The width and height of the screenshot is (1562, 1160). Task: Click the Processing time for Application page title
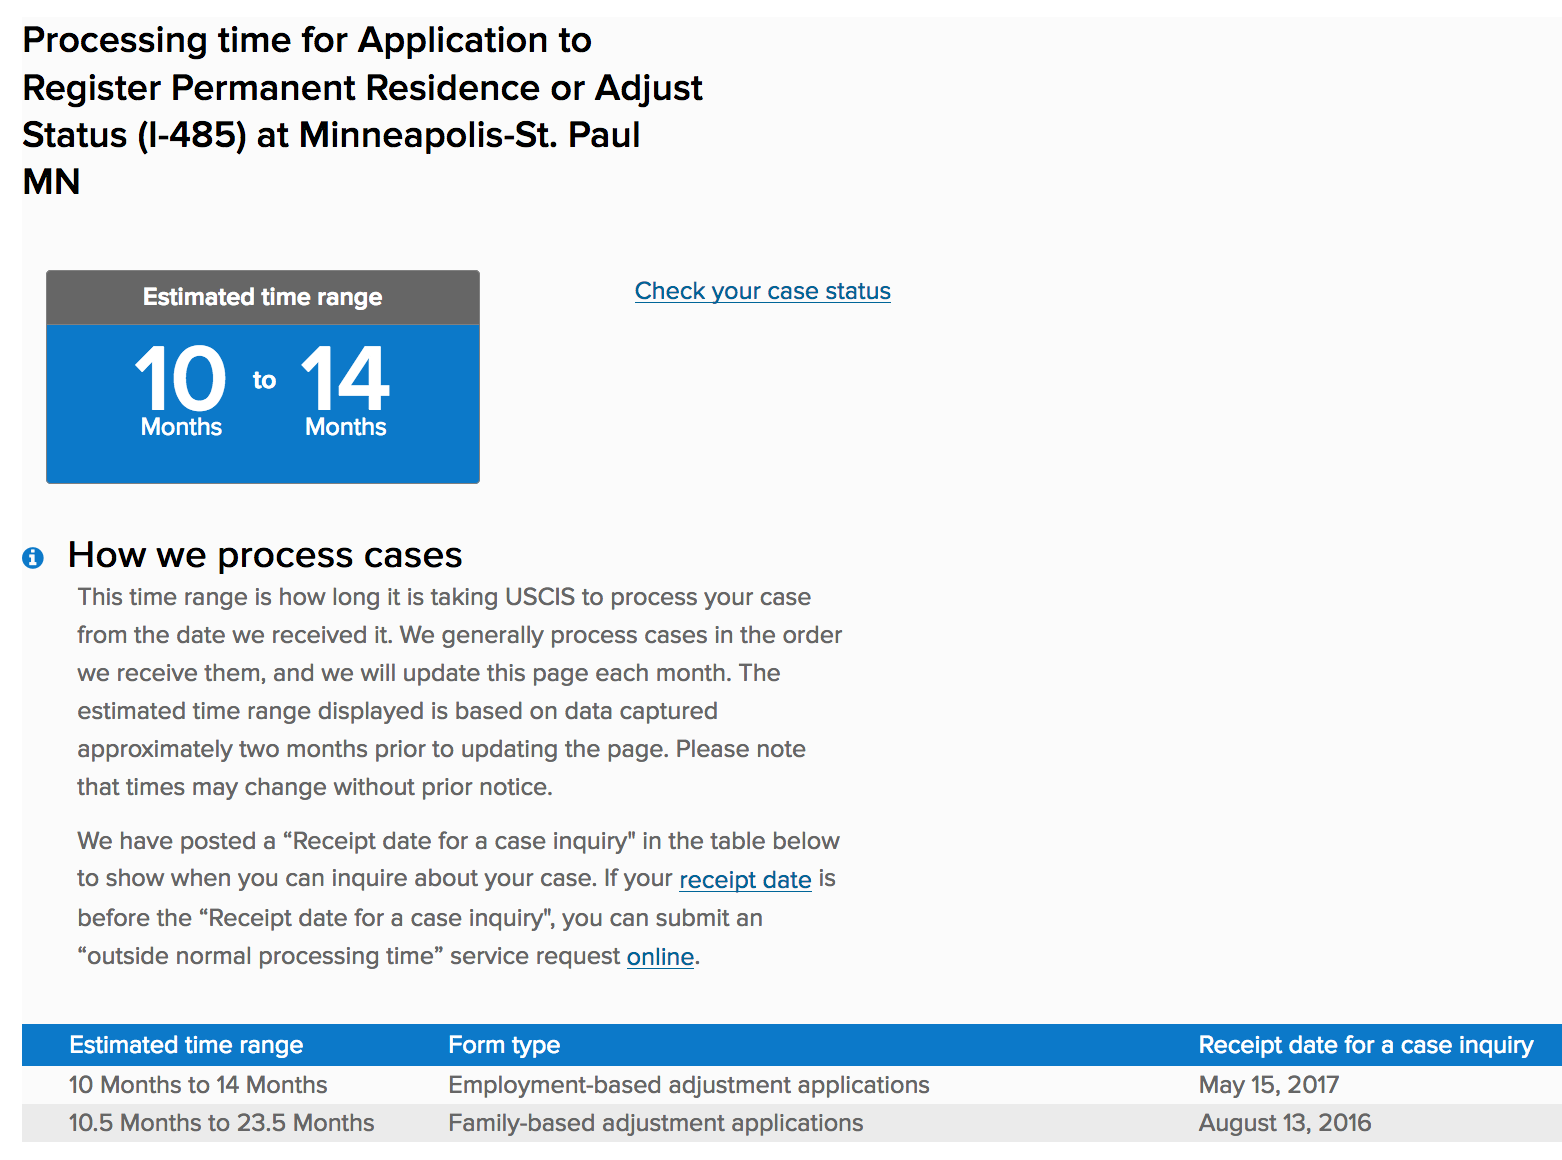pos(362,111)
